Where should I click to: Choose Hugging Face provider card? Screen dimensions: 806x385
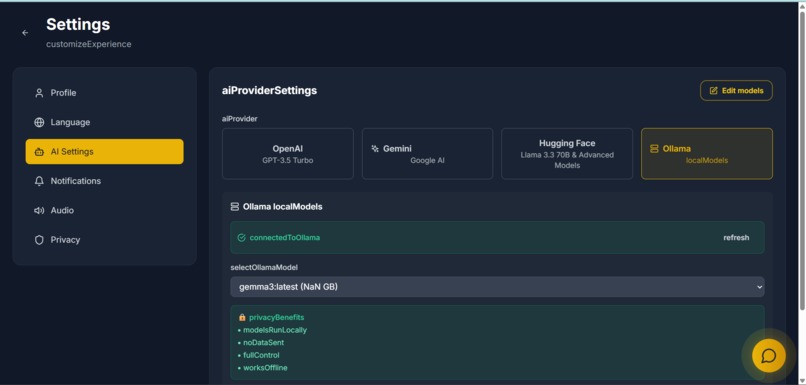[567, 154]
